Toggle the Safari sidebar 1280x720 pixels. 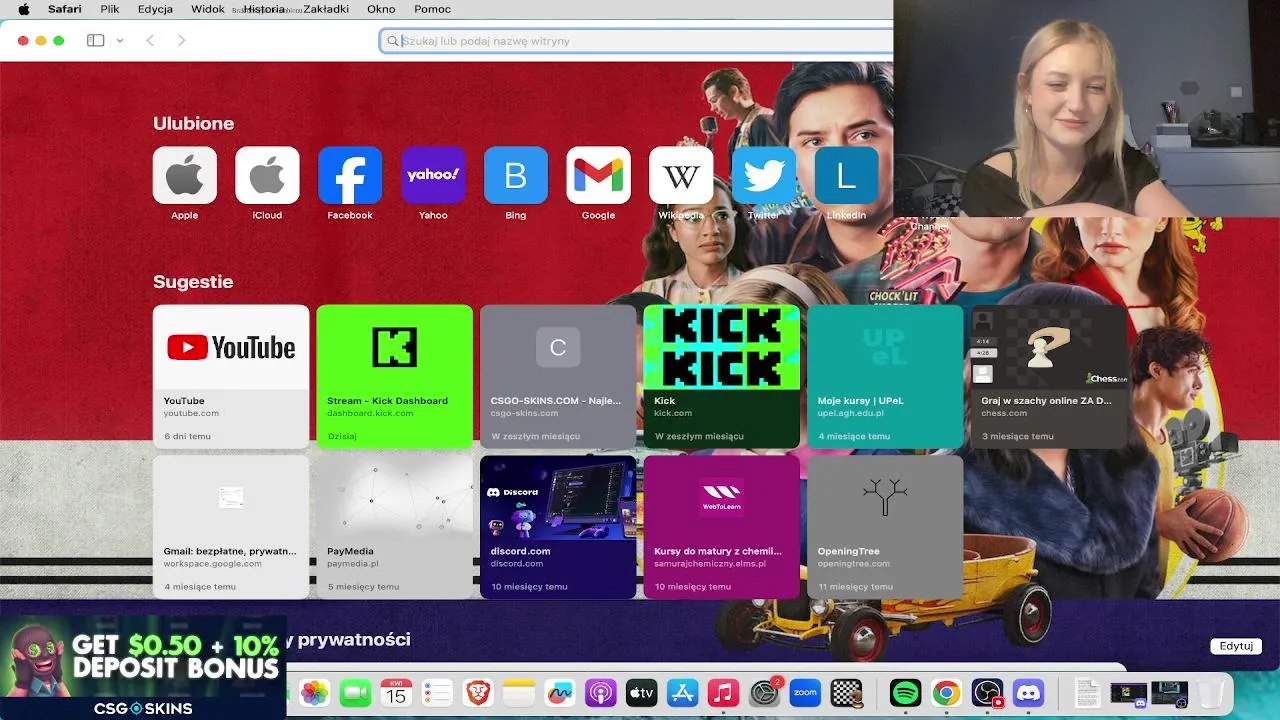(96, 40)
